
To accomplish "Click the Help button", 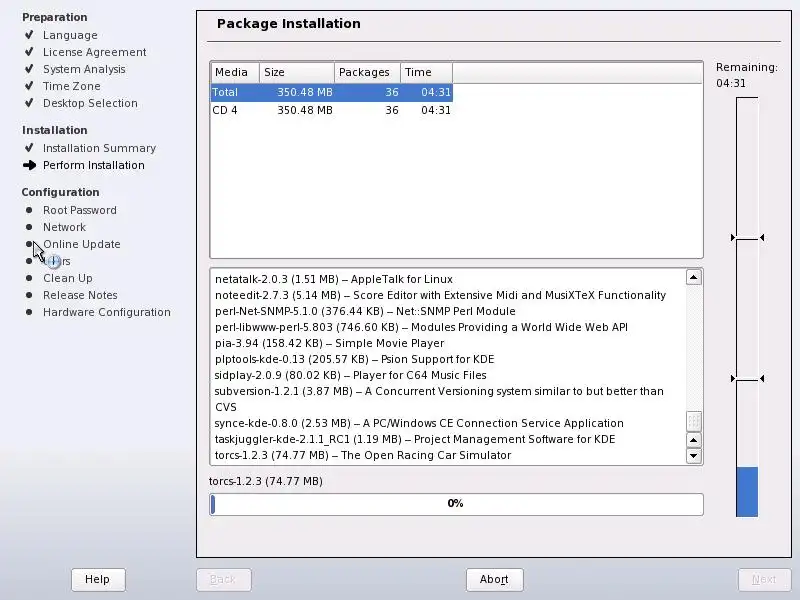I will (x=98, y=579).
